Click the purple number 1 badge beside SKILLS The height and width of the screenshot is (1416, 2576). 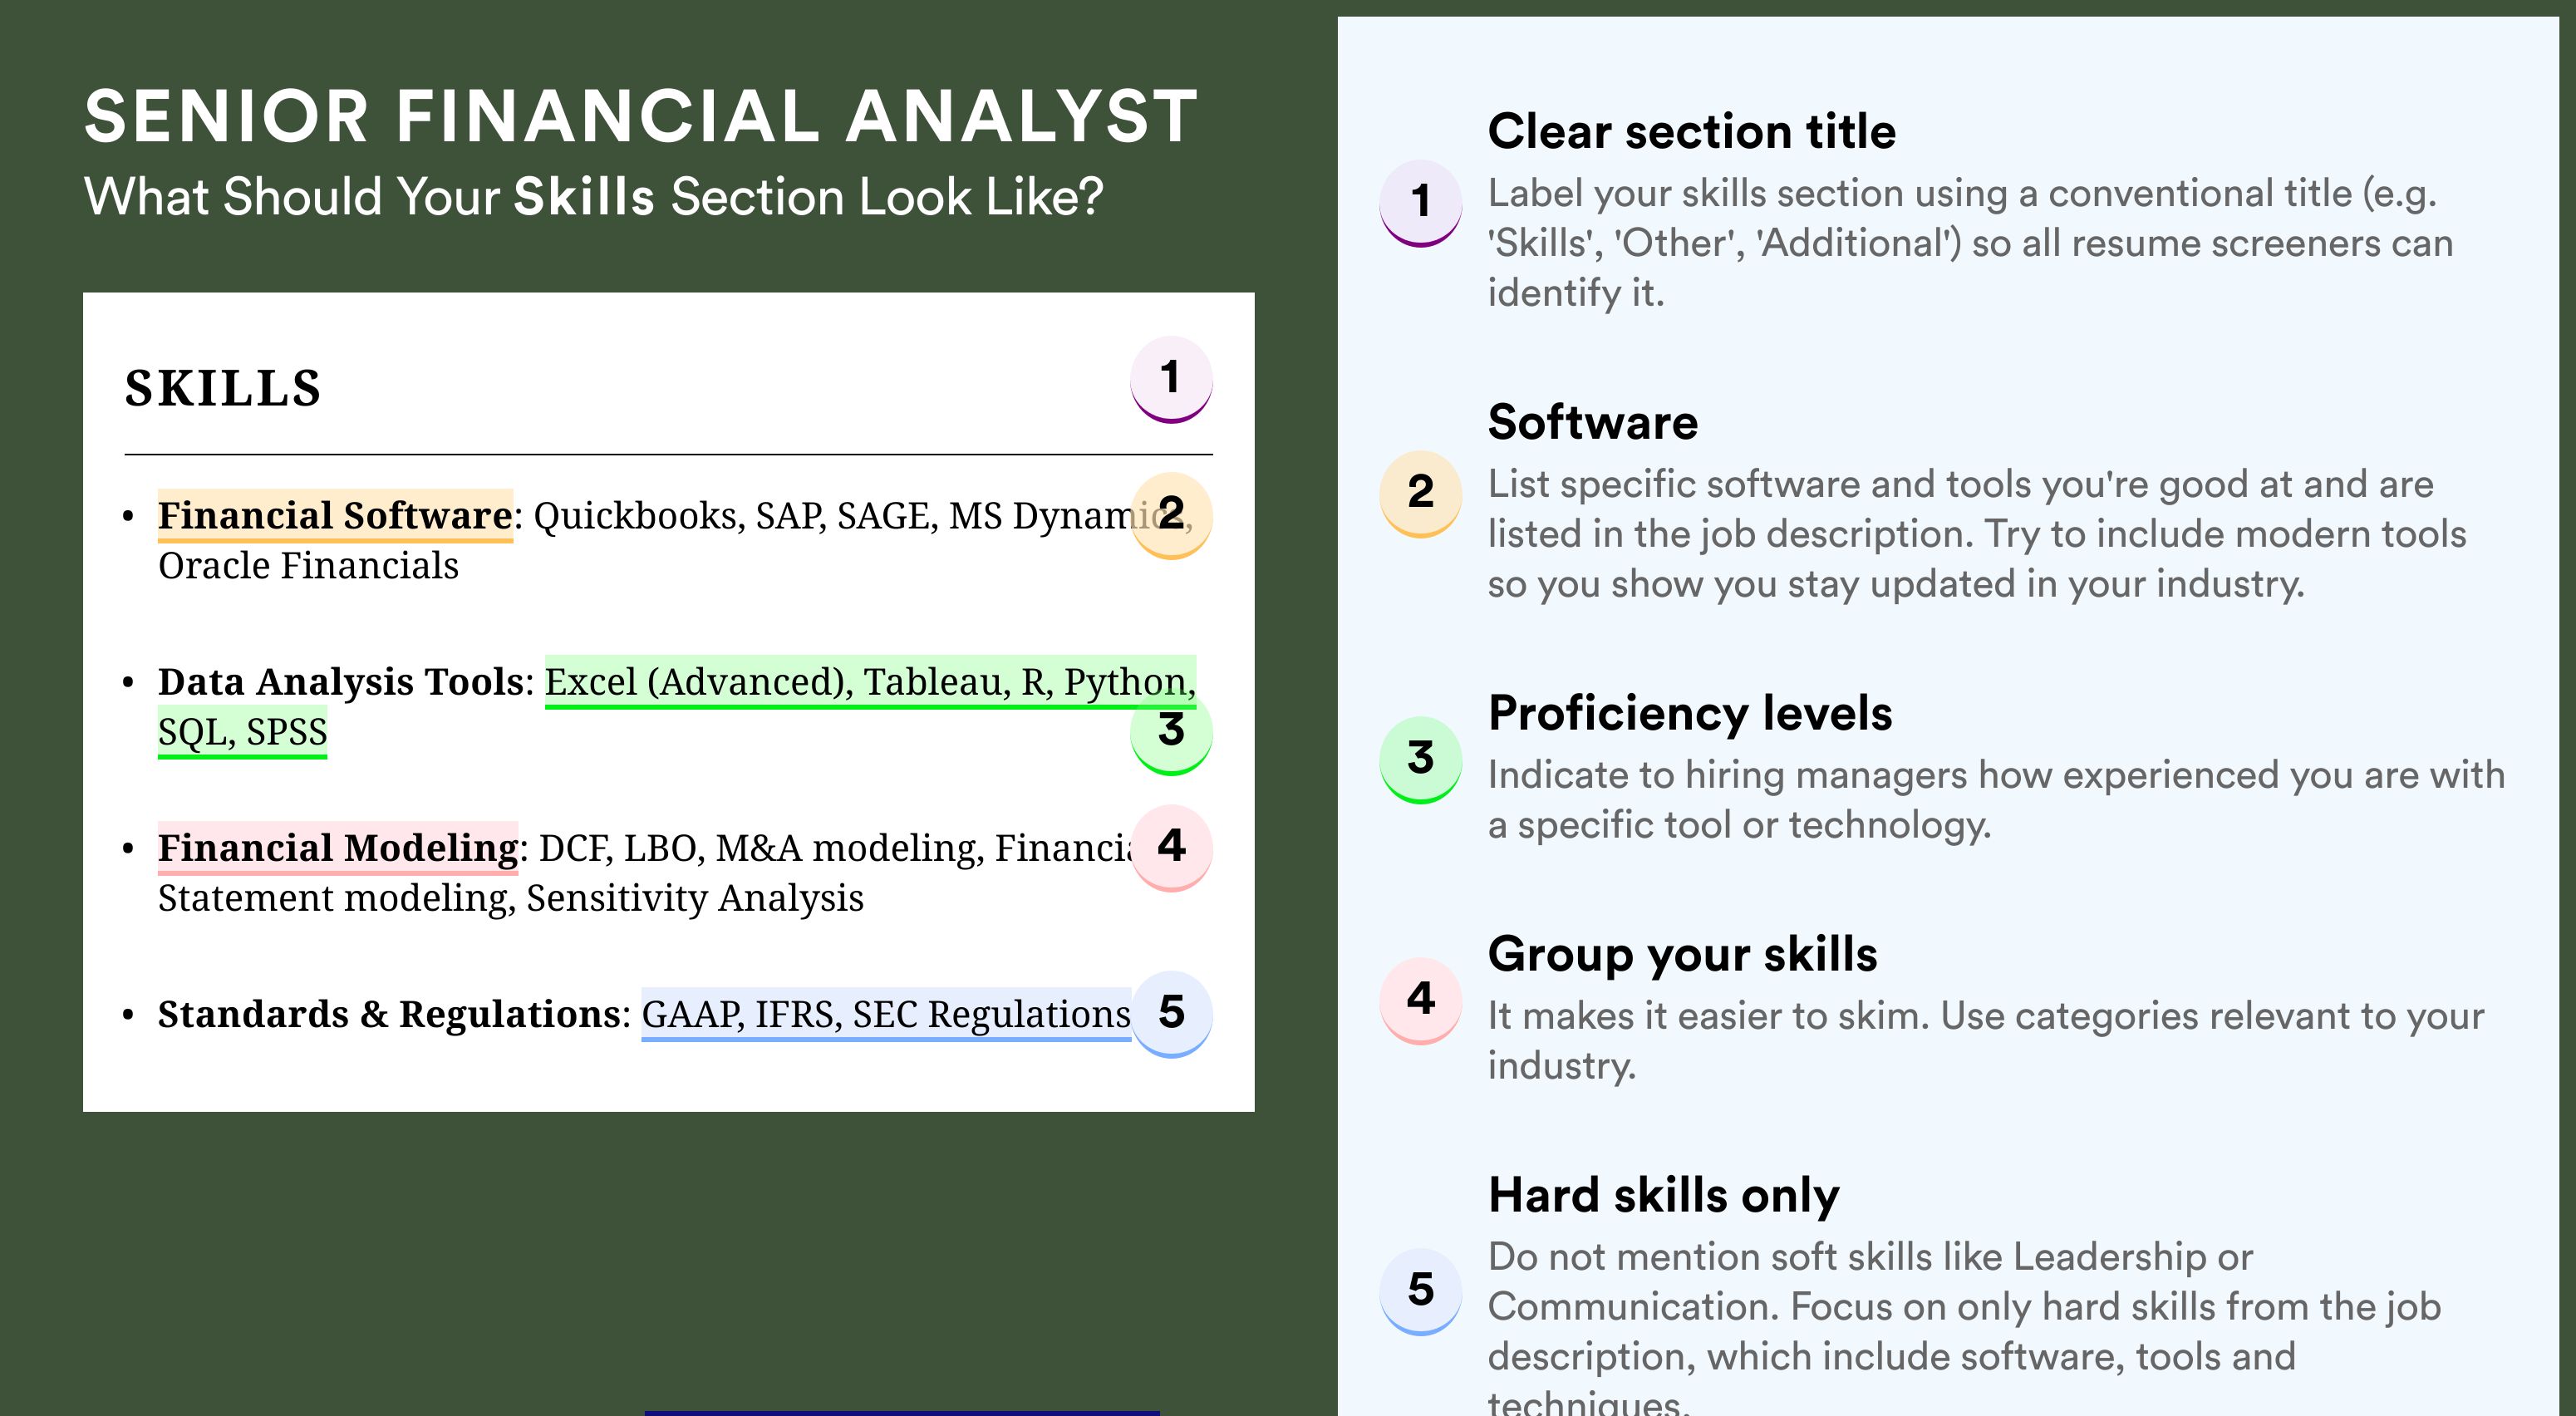(x=1171, y=380)
